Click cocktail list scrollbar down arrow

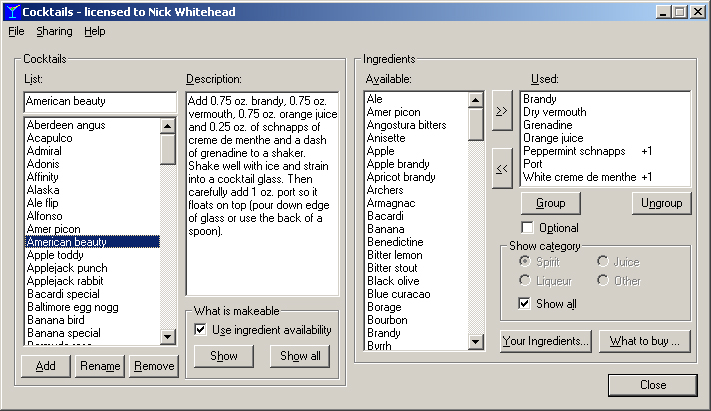[168, 337]
